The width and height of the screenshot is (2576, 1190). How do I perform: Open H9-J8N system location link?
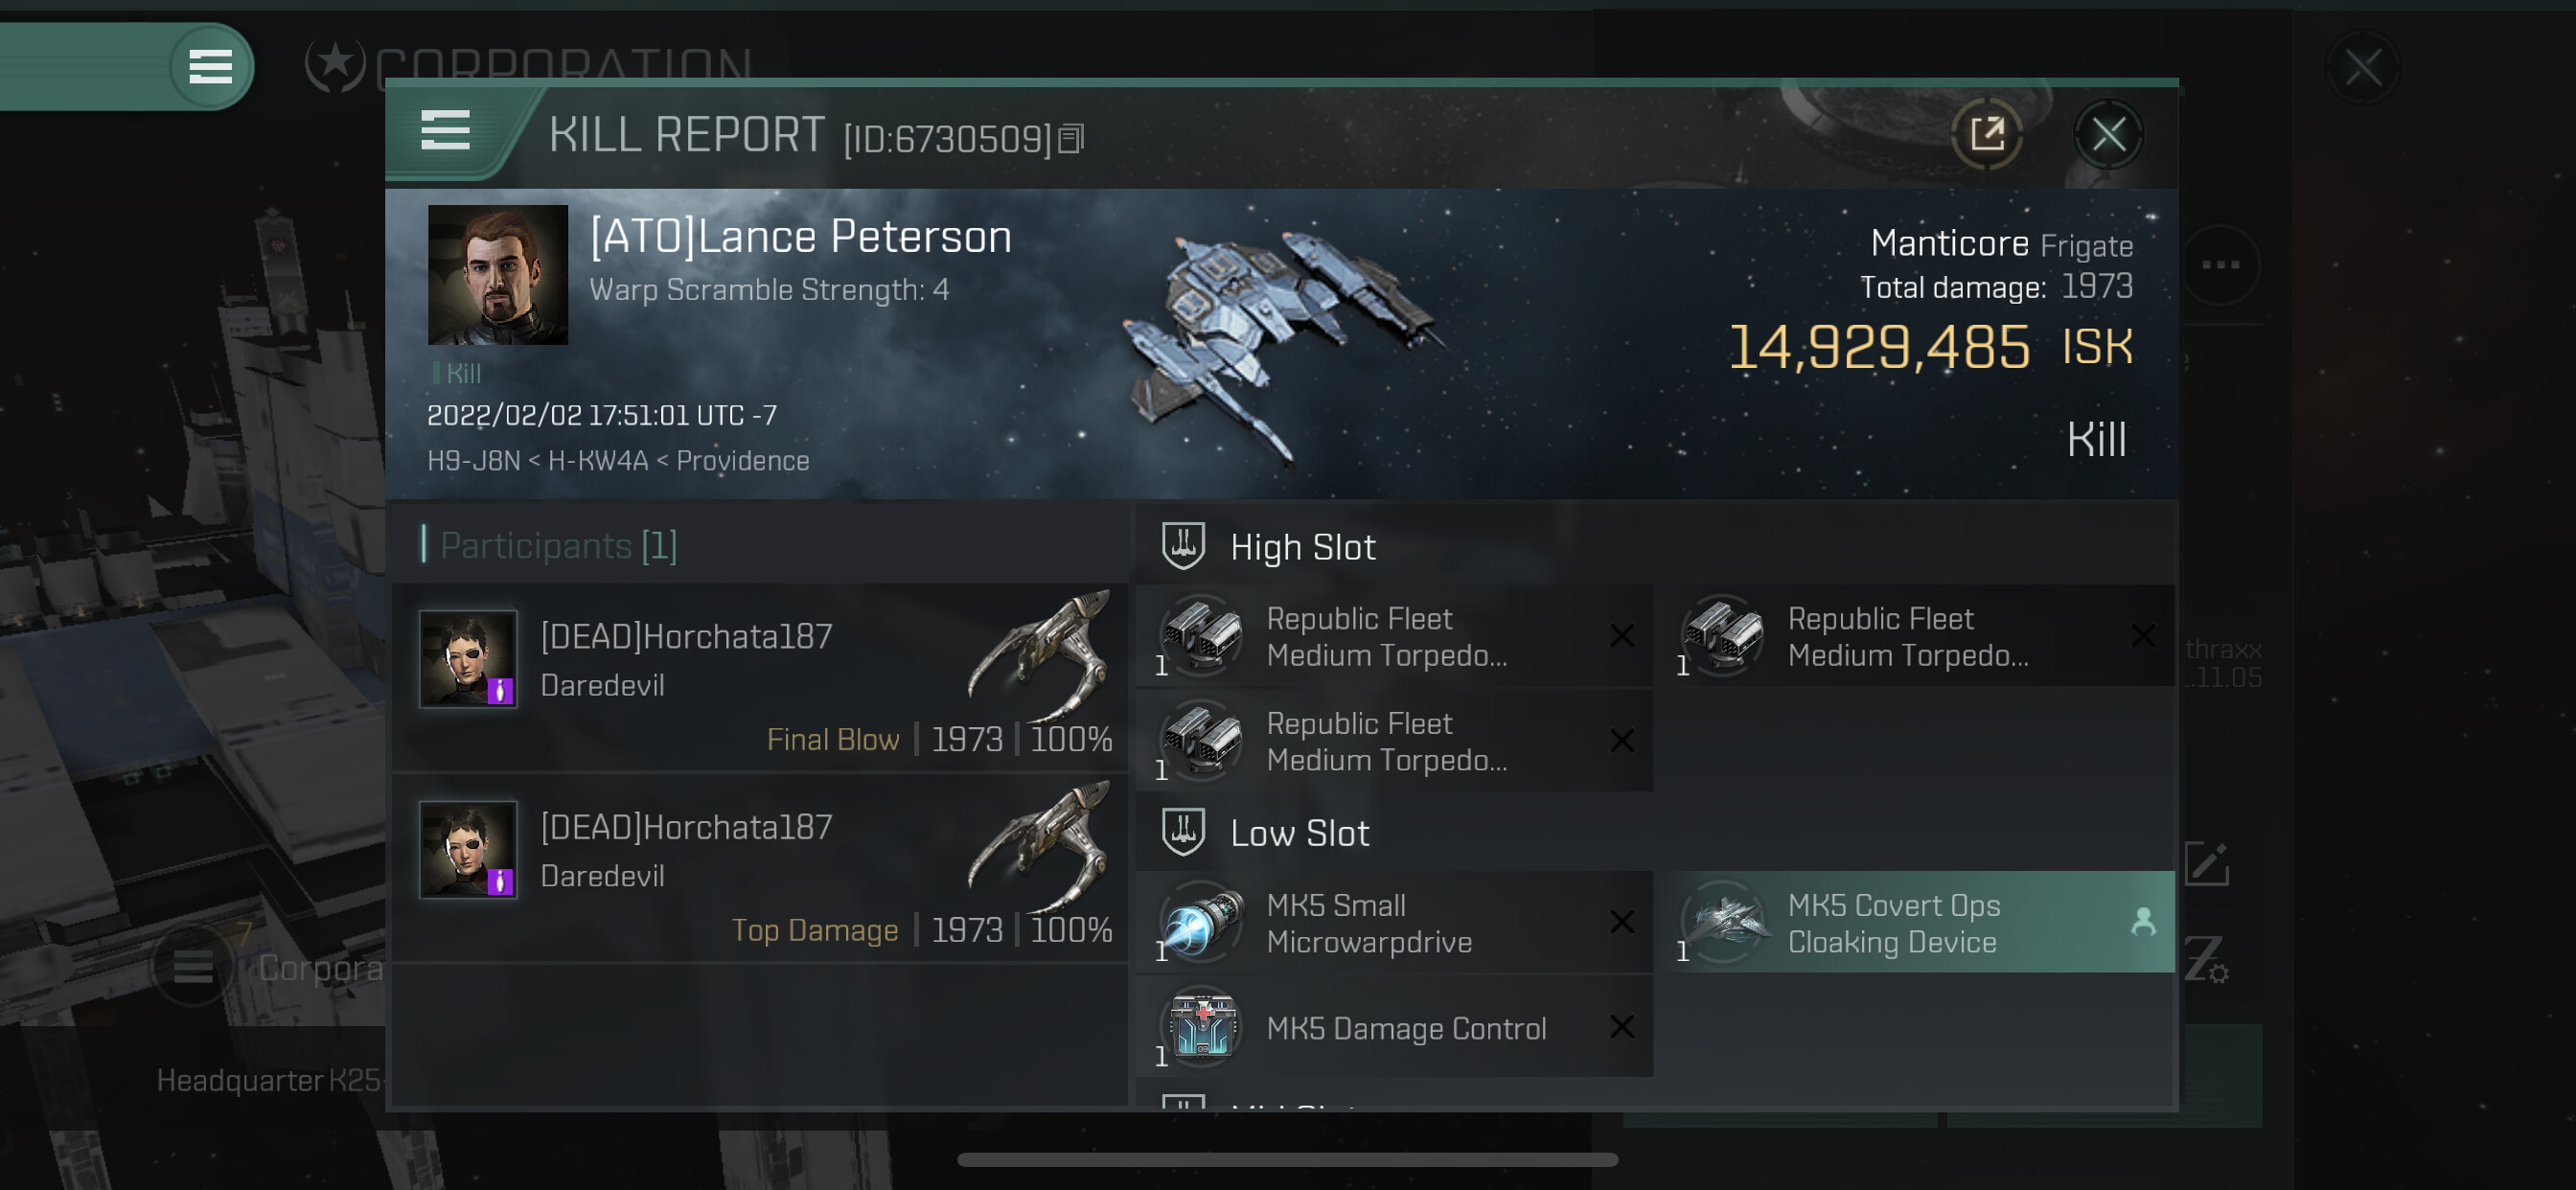[474, 461]
